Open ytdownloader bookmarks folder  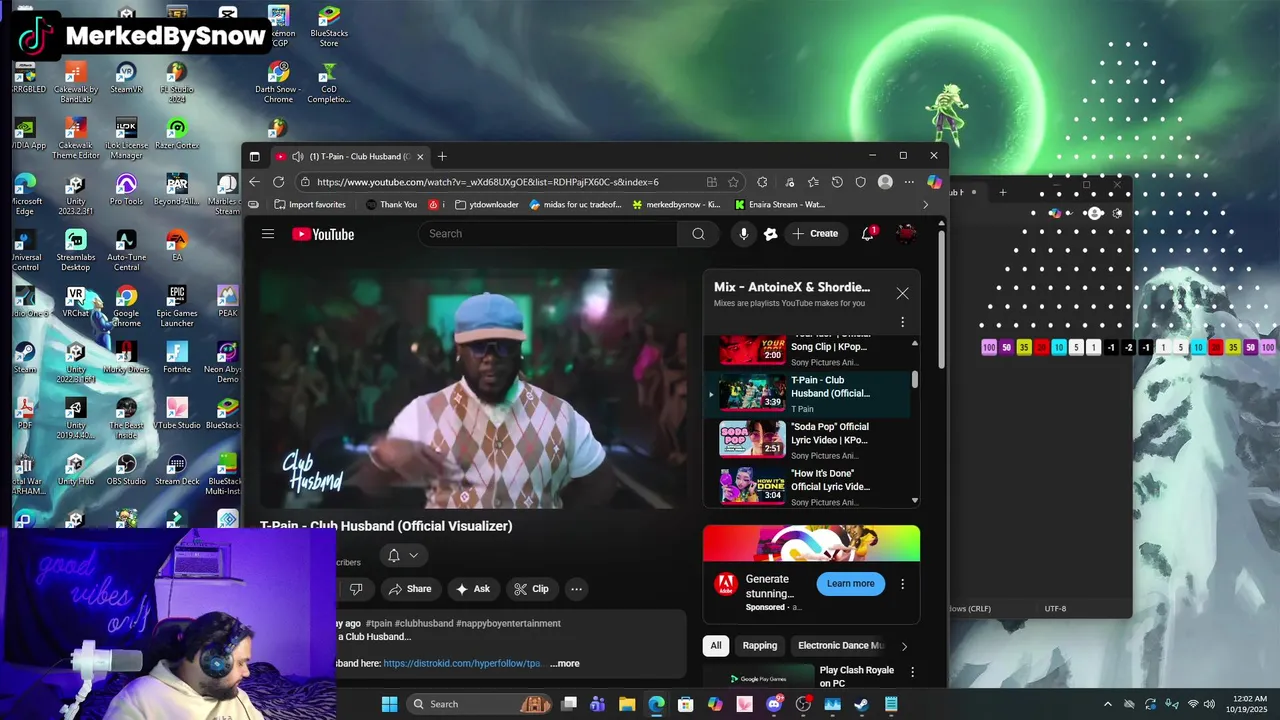tap(487, 205)
